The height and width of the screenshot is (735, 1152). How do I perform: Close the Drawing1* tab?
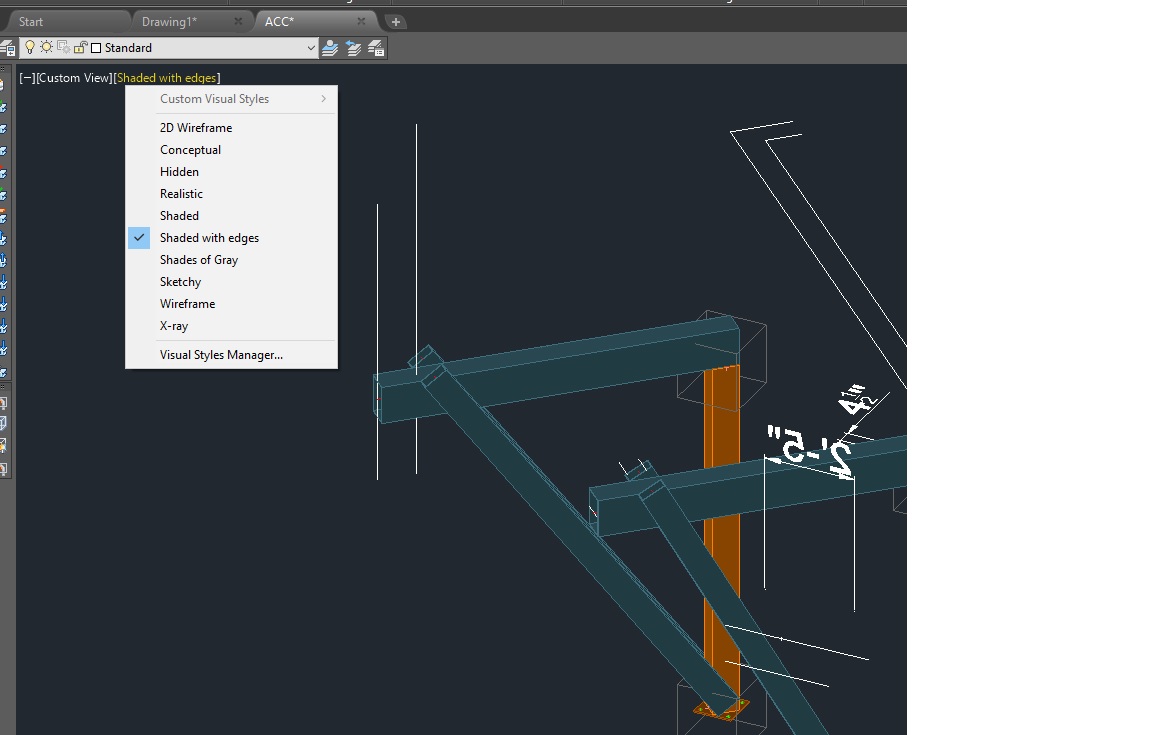point(238,21)
